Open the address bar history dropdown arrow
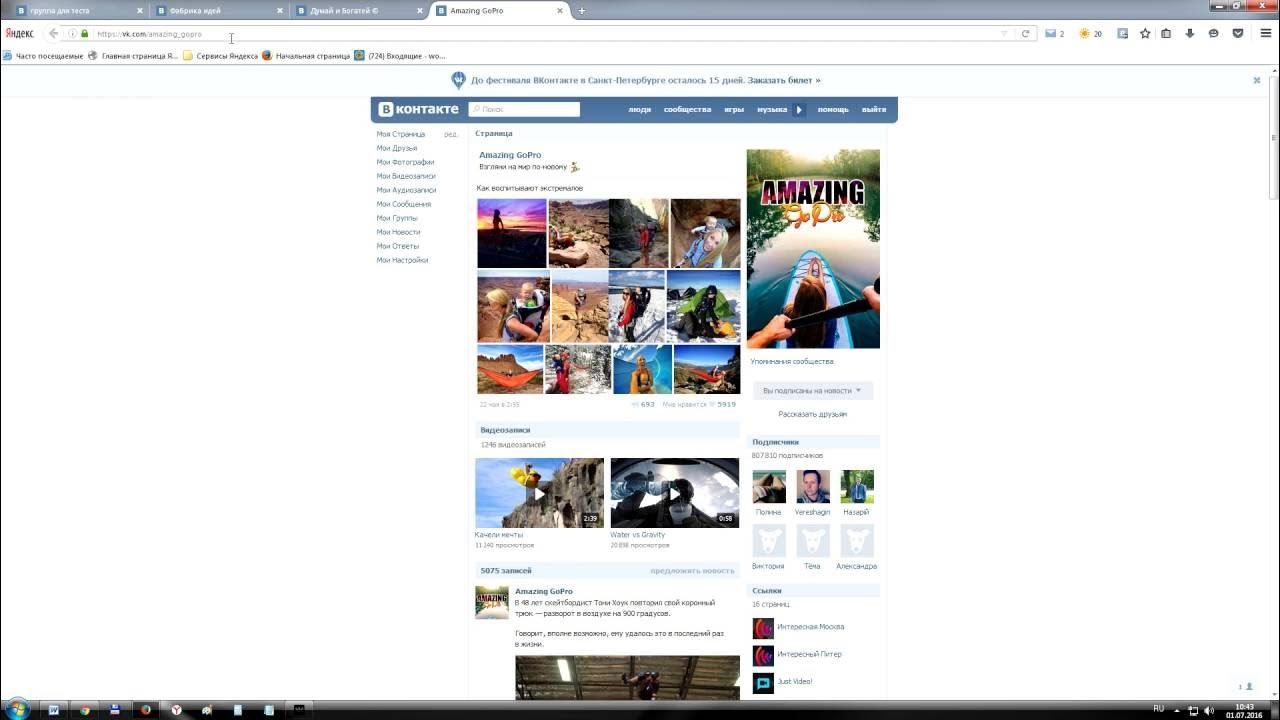 coord(1004,34)
